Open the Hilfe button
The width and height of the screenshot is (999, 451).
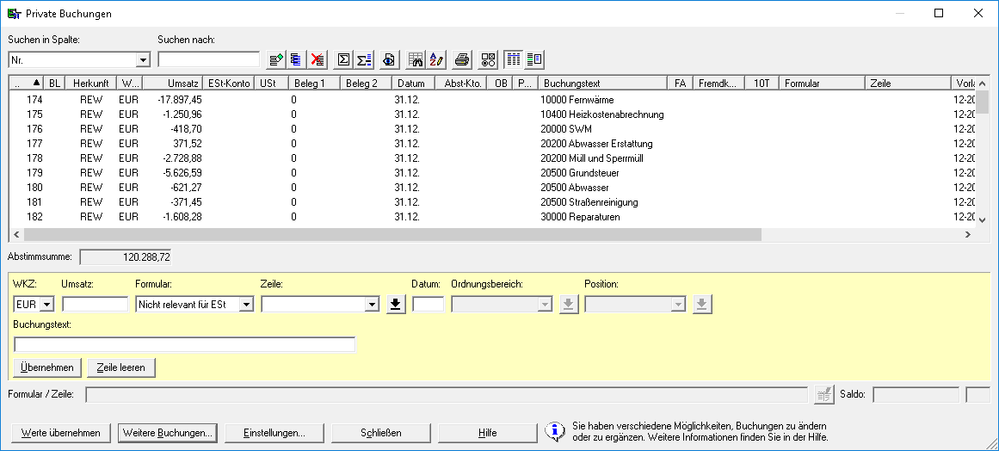point(487,433)
